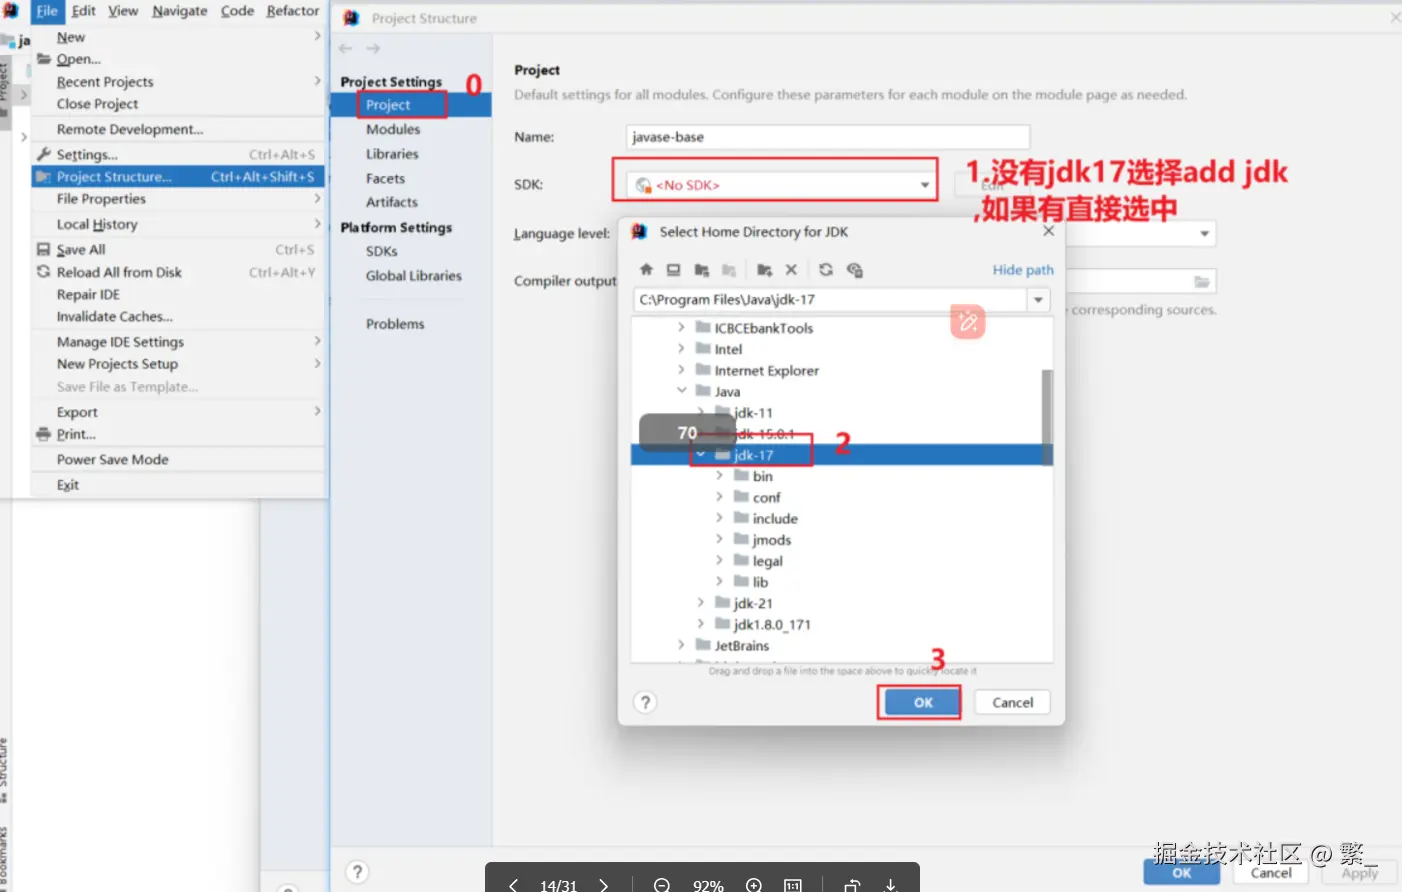Click the directory tree vertical scrollbar
The width and height of the screenshot is (1402, 892).
[1047, 416]
